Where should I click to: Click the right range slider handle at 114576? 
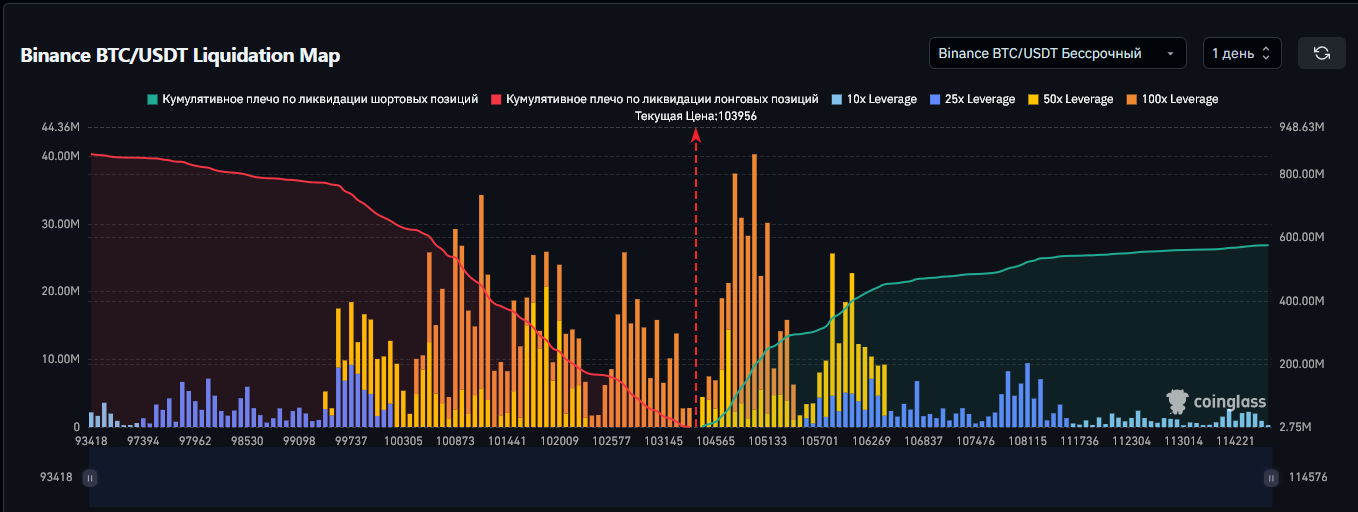pyautogui.click(x=1271, y=478)
